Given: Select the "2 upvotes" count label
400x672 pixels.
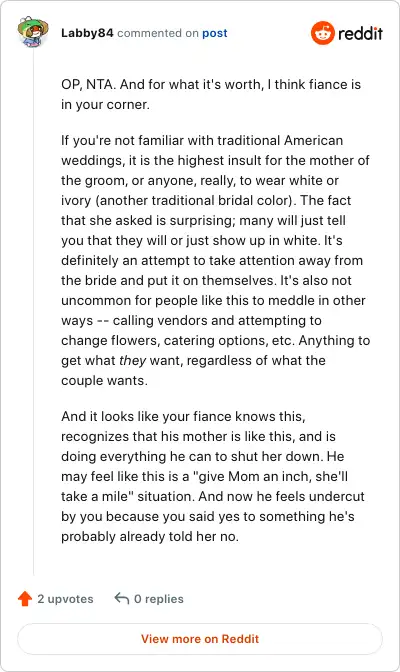Looking at the screenshot, I should click(65, 599).
